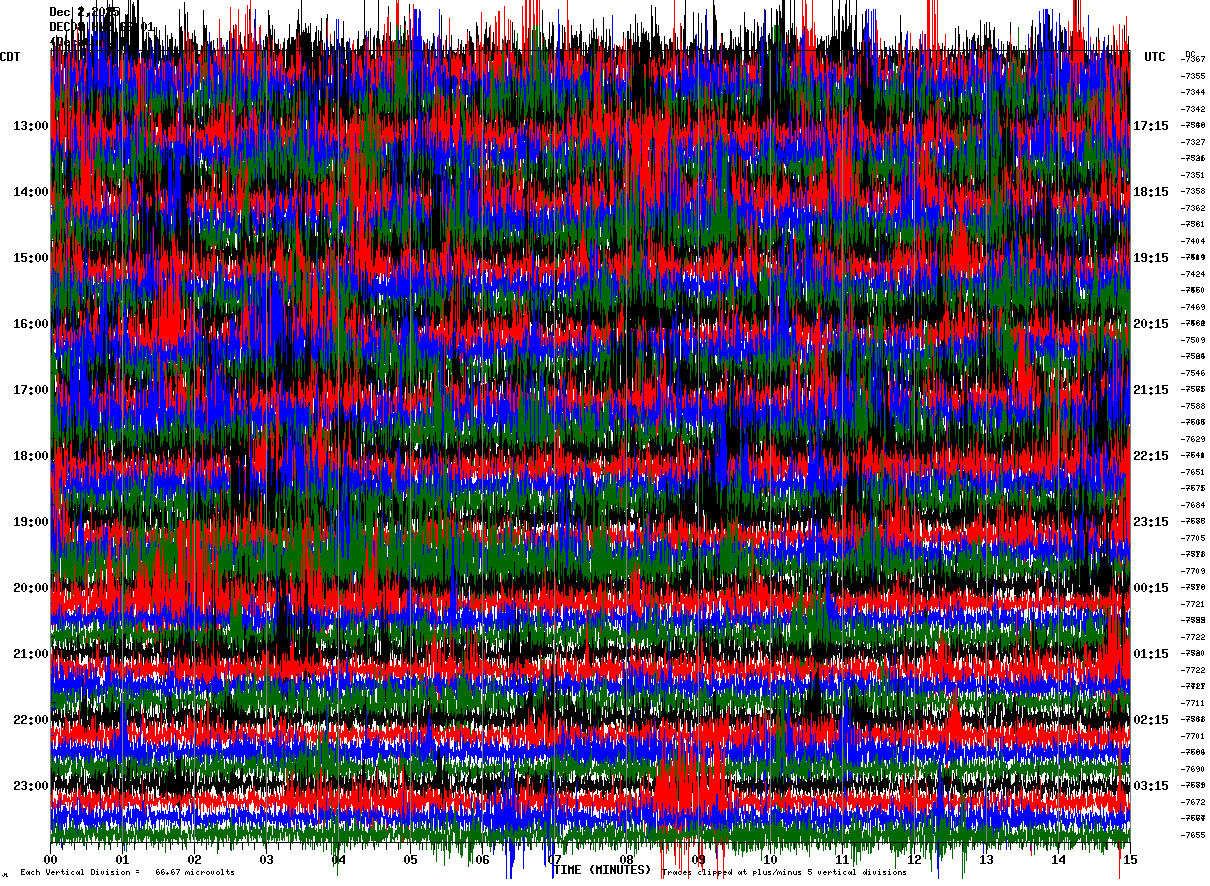
Task: Click the 23:15 UTC time label
Action: click(1151, 522)
